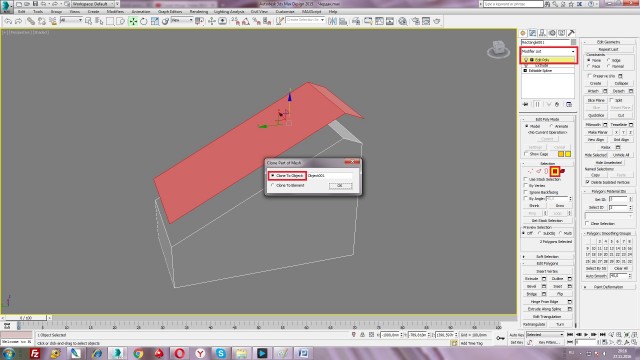Open the Modifiers menu

115,11
